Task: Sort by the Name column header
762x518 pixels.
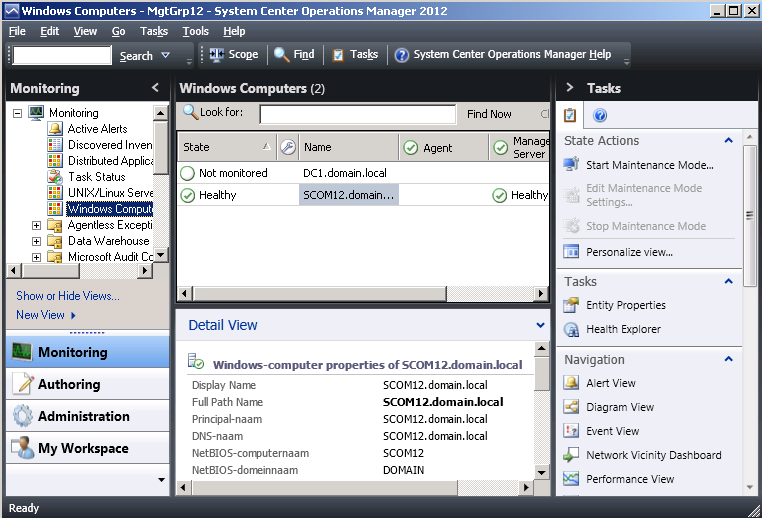Action: click(x=349, y=147)
